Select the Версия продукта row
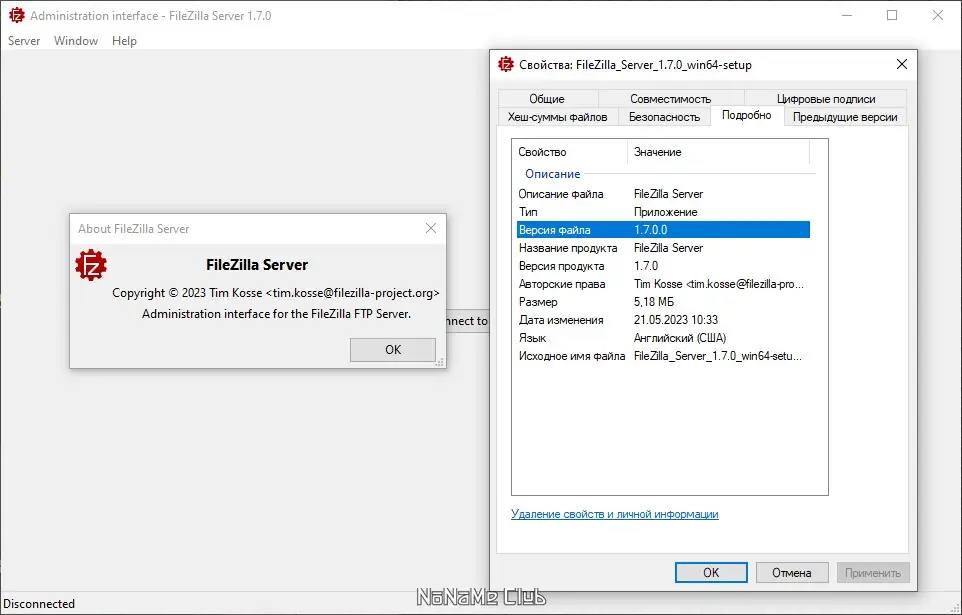Viewport: 962px width, 615px height. (x=663, y=266)
